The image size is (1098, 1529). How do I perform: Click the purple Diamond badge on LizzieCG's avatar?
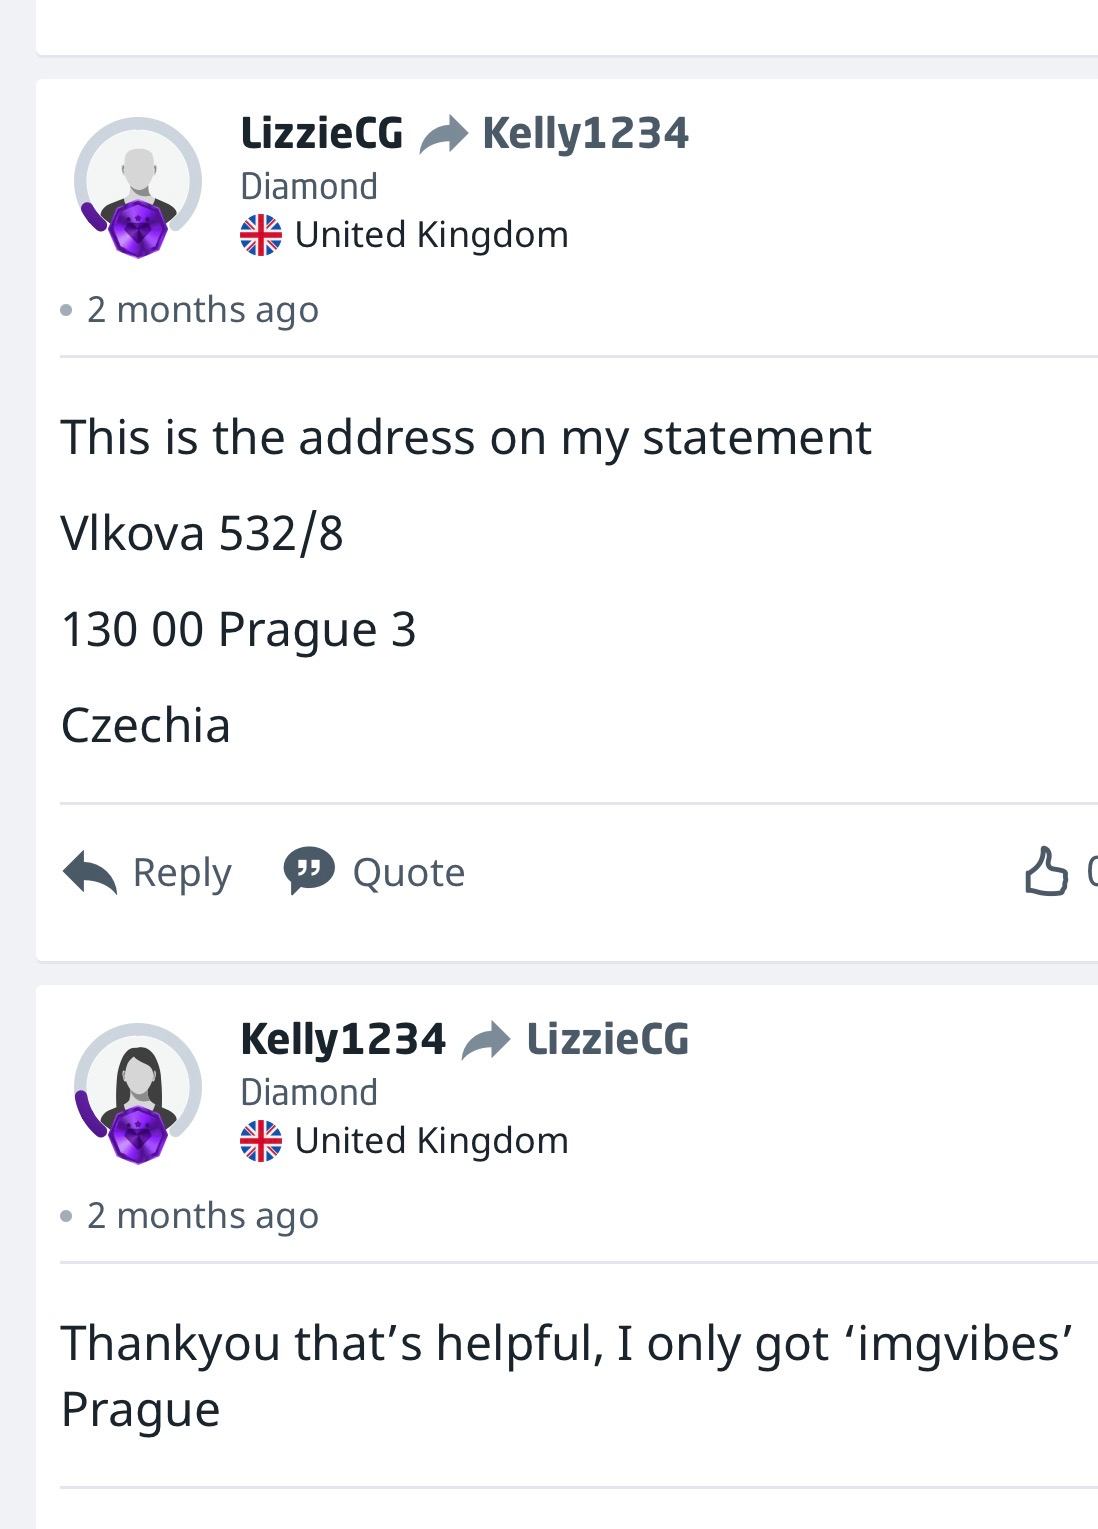(137, 229)
